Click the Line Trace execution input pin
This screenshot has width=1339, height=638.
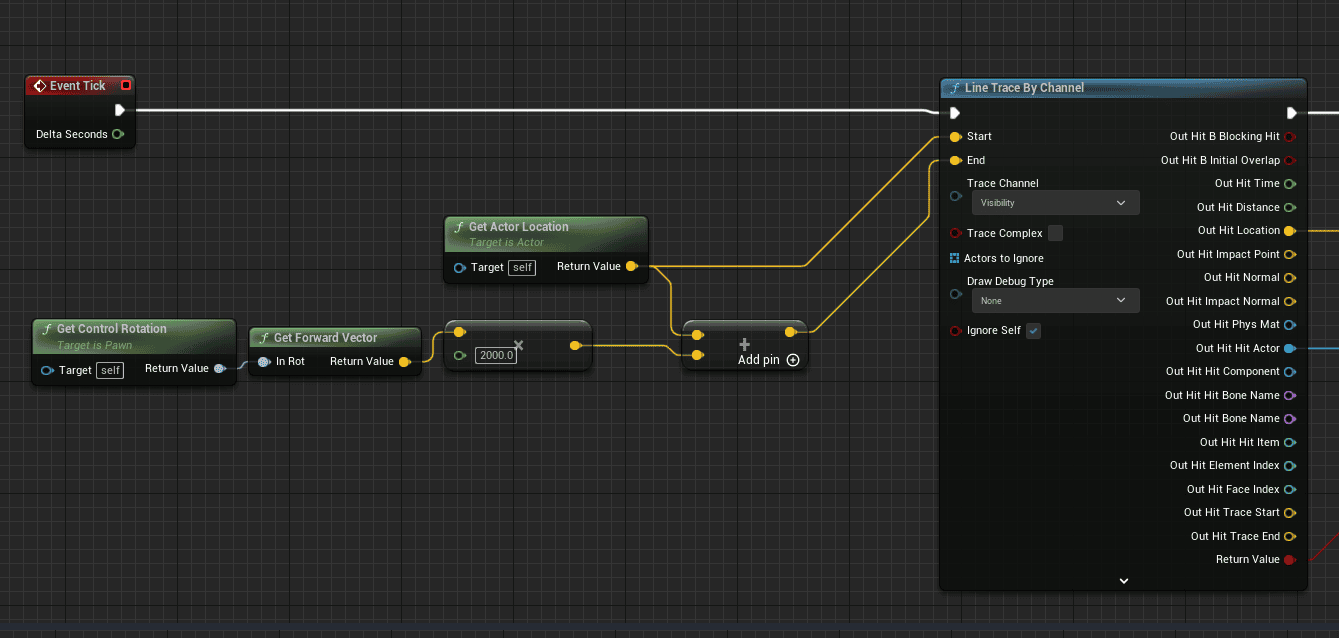pyautogui.click(x=955, y=113)
